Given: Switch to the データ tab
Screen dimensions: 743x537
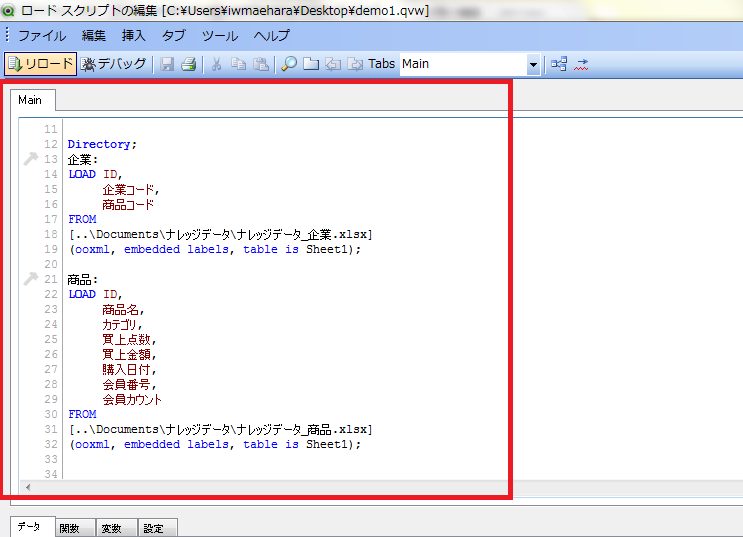Looking at the screenshot, I should click(32, 527).
